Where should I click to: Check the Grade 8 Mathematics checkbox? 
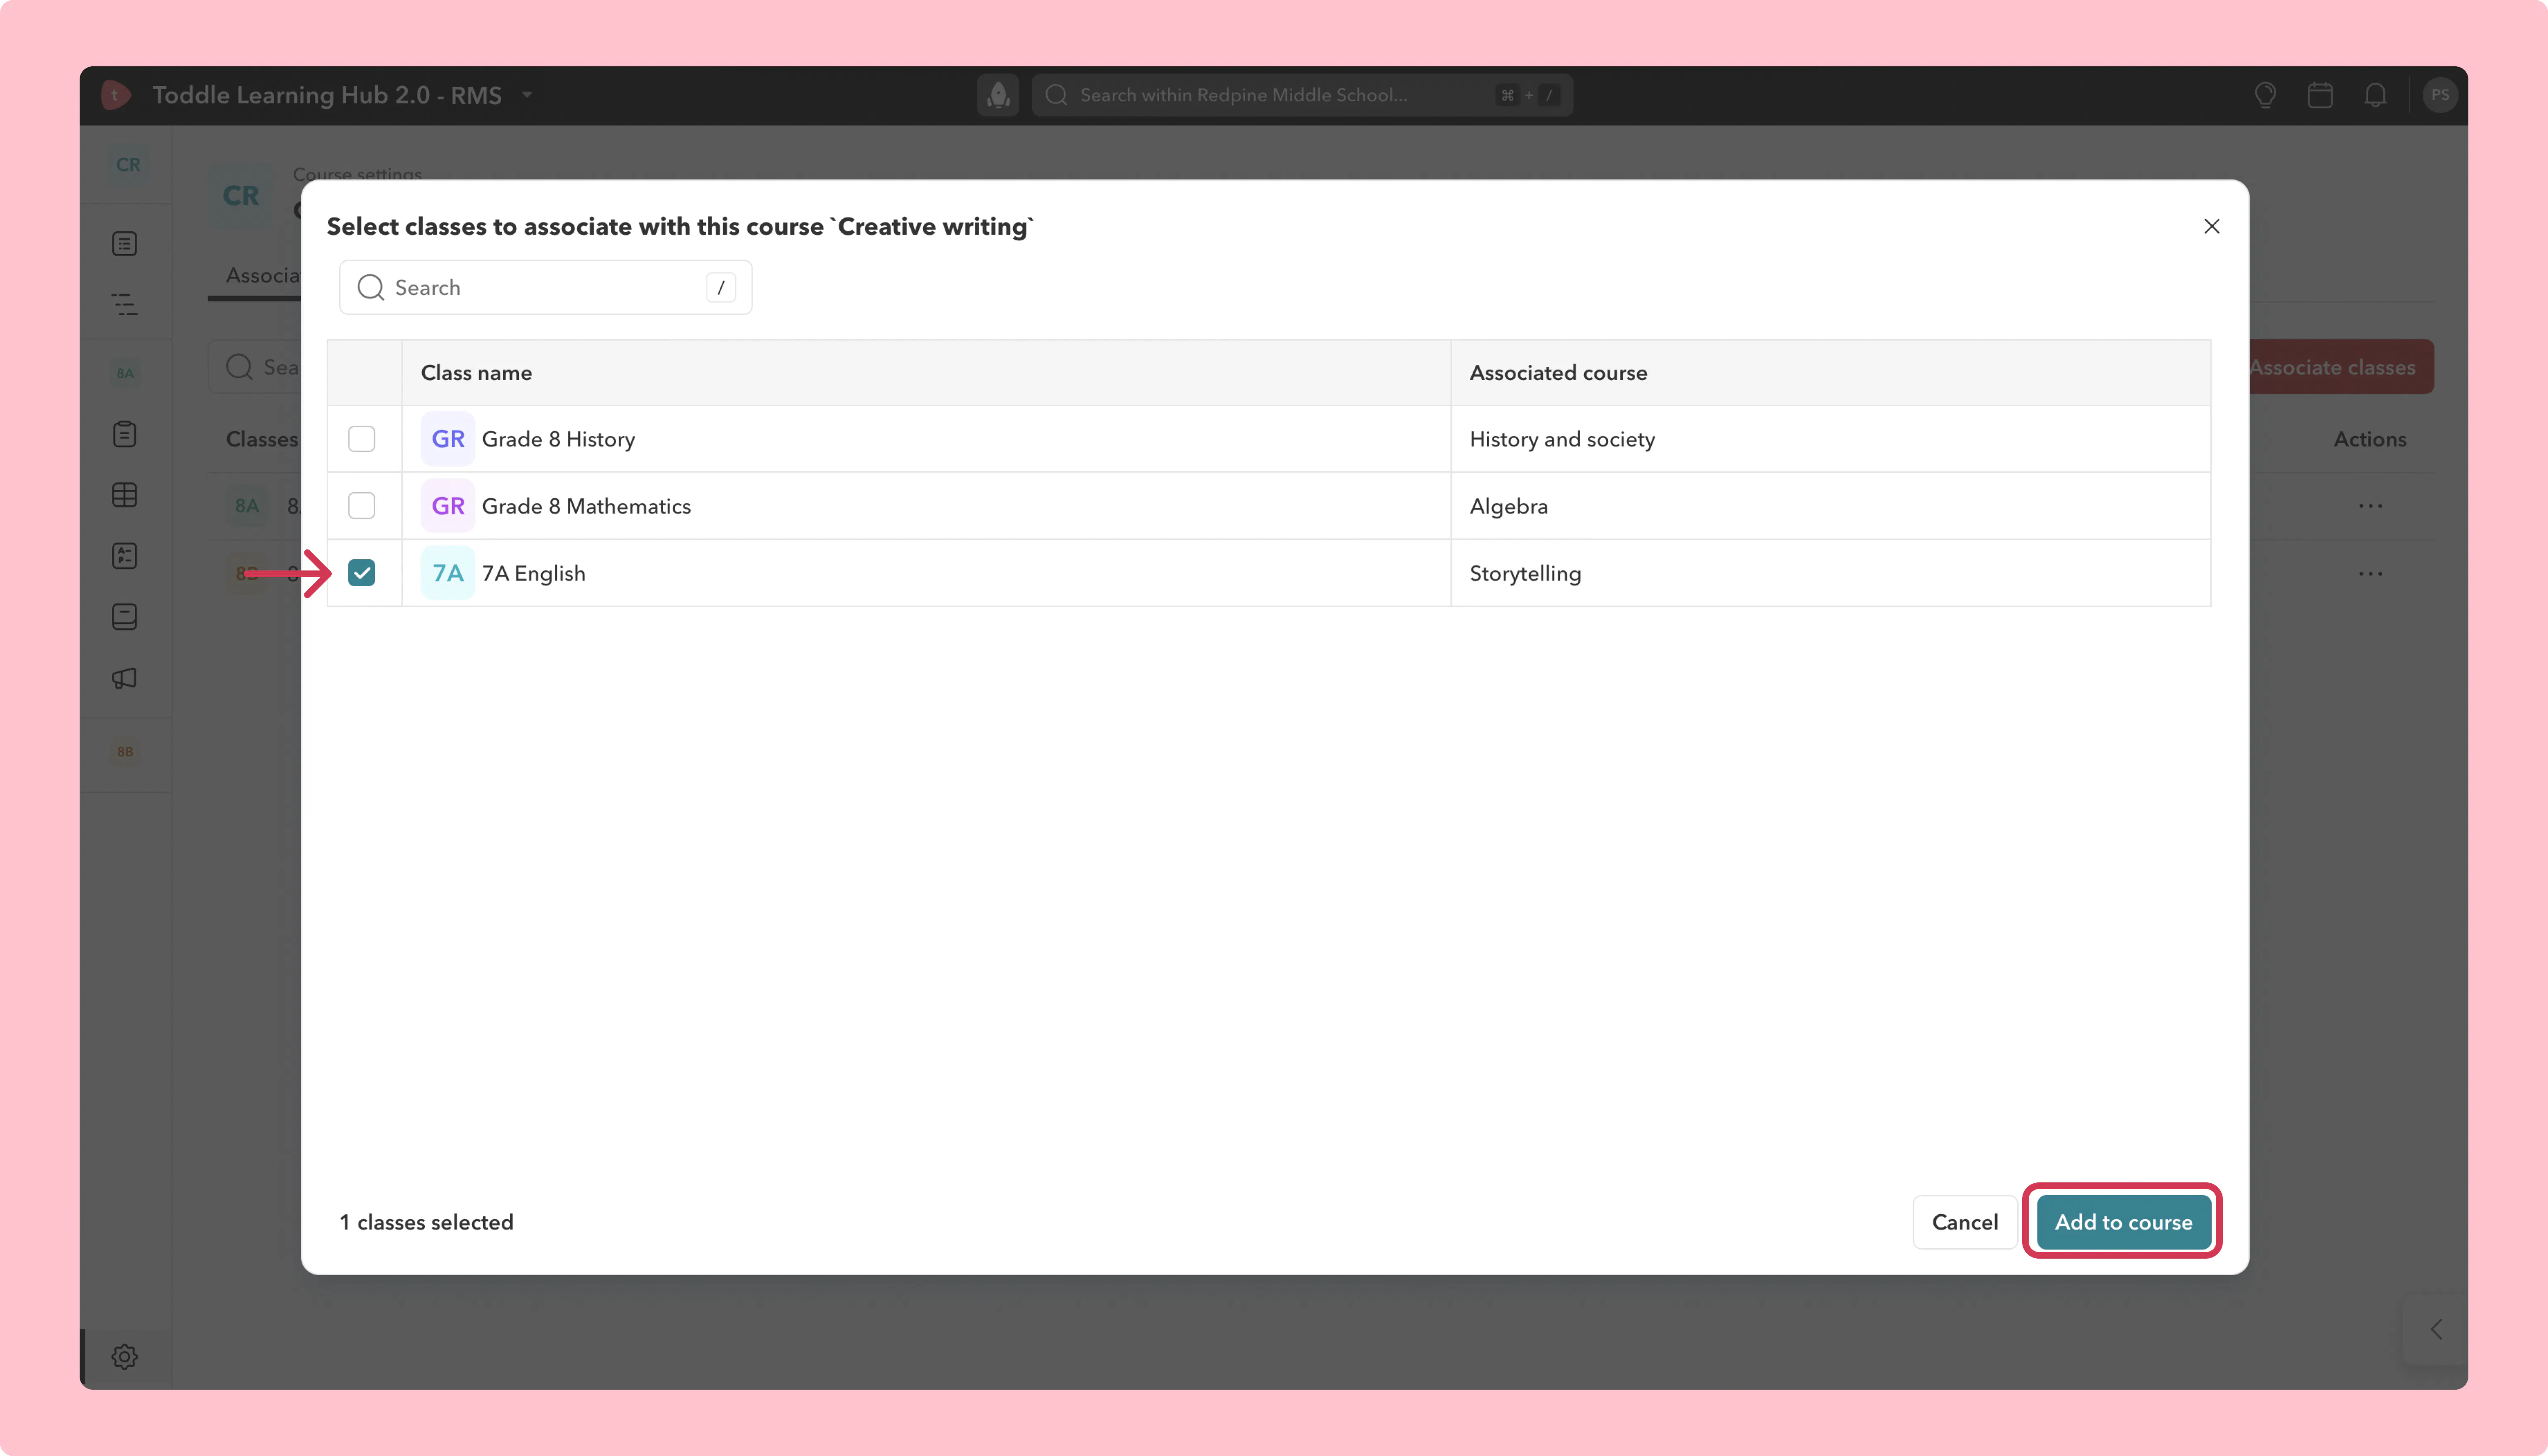click(362, 506)
